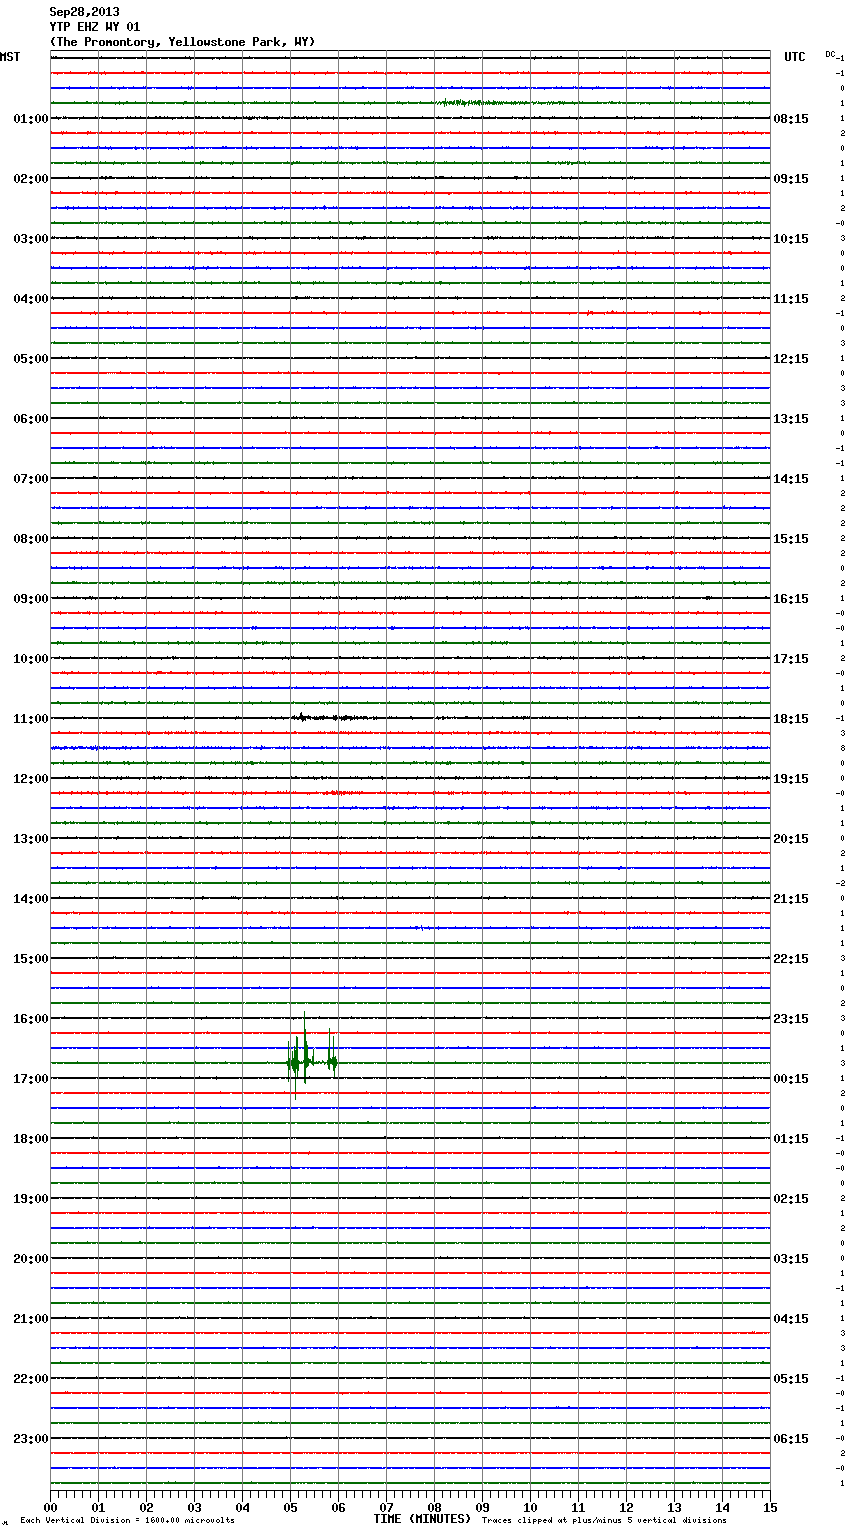Click the '03:00' MST time label
The height and width of the screenshot is (1534, 850).
pyautogui.click(x=30, y=239)
